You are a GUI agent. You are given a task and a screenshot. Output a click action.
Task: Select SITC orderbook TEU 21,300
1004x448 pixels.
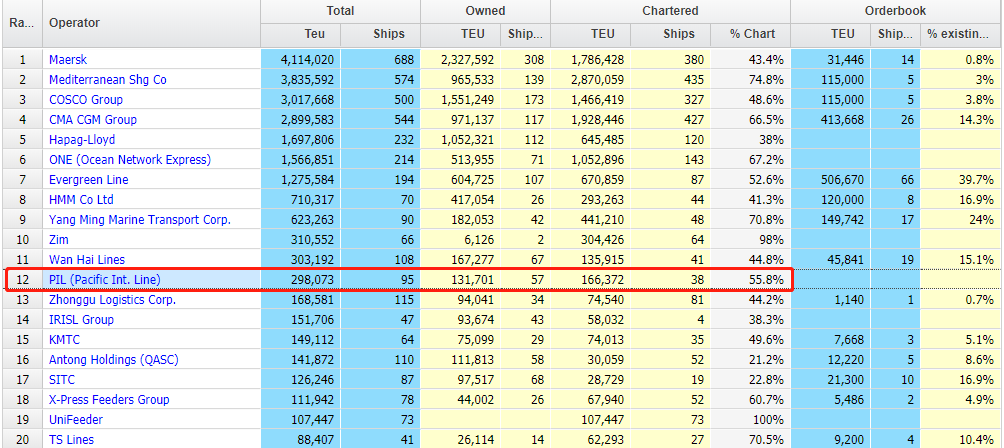pyautogui.click(x=845, y=380)
